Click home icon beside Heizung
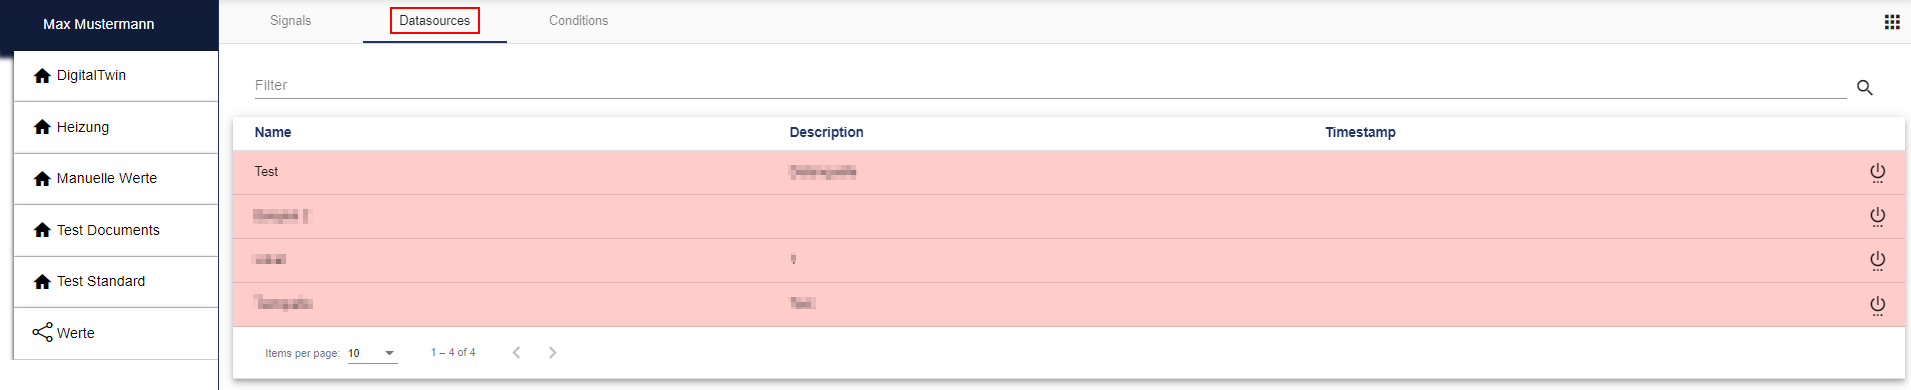The image size is (1911, 390). click(x=42, y=127)
